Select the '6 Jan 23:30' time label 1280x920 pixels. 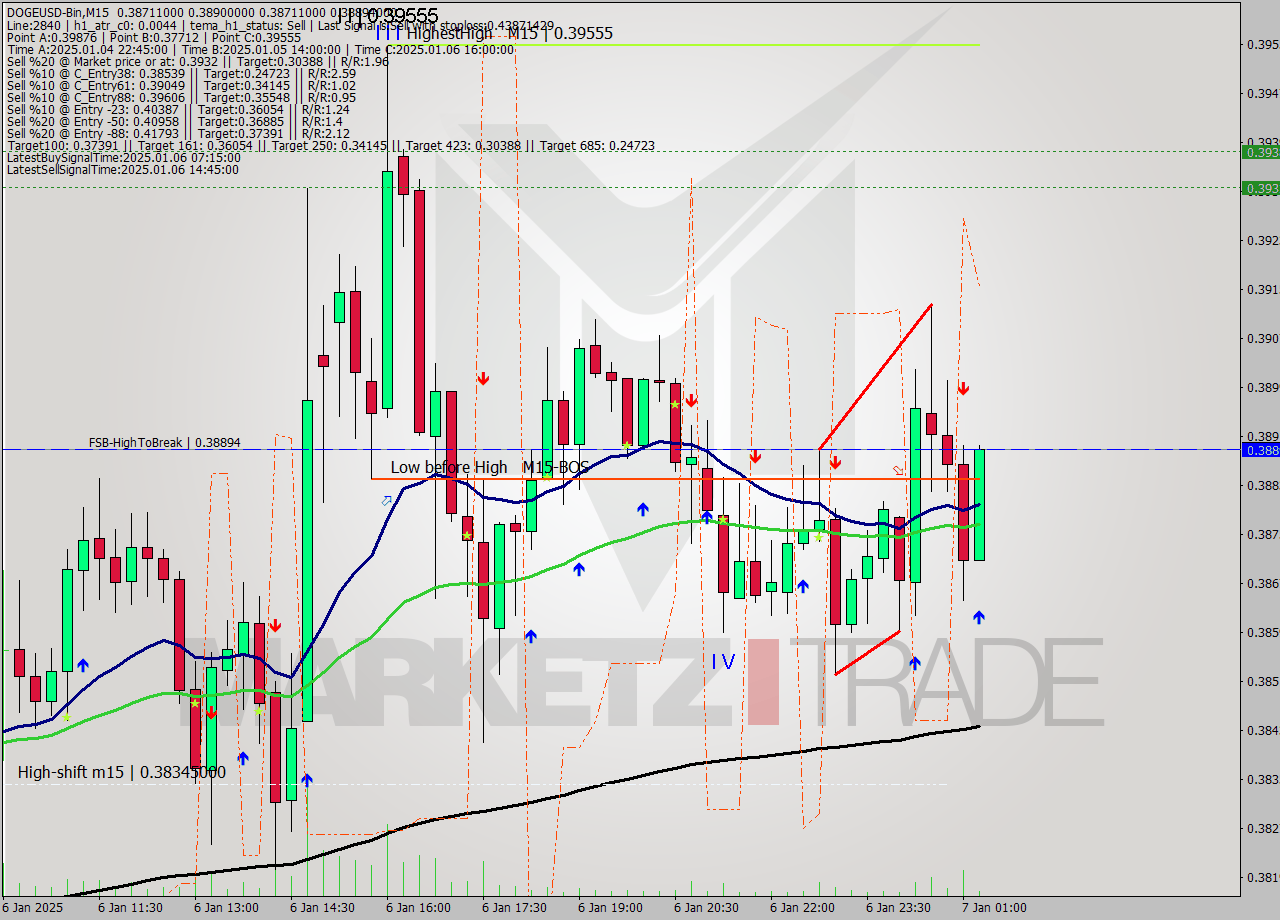point(898,908)
